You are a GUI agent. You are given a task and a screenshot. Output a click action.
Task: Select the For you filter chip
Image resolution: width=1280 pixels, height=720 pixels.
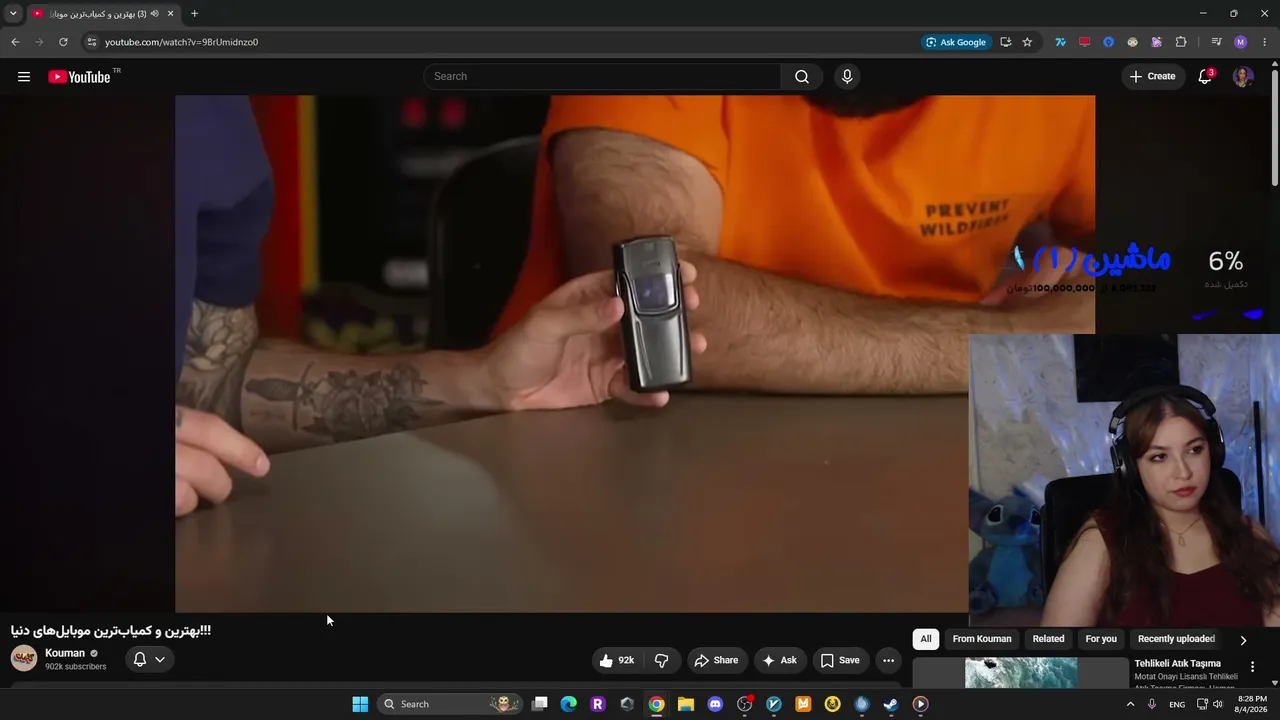pos(1101,639)
